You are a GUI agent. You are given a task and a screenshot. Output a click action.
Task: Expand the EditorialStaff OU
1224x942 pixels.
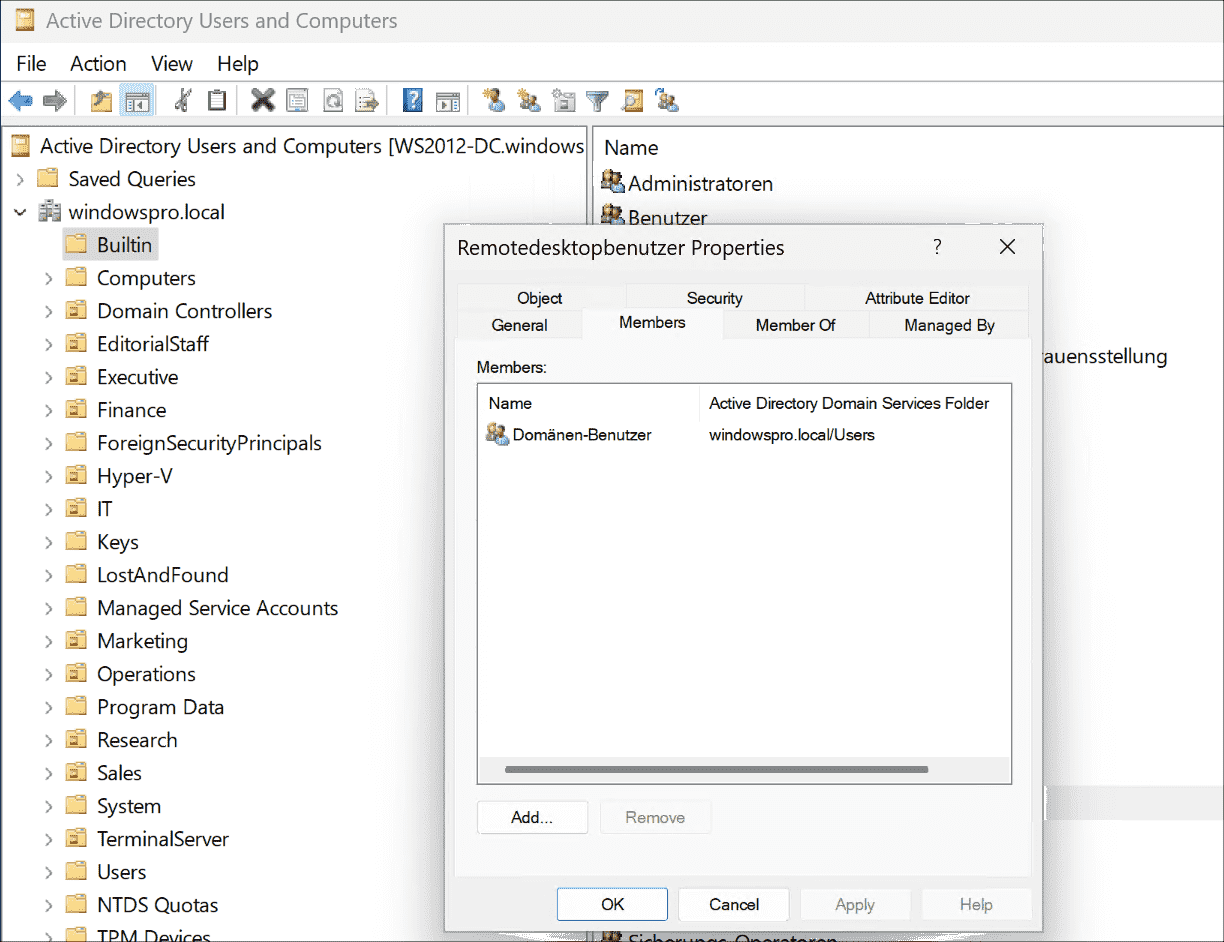pos(49,344)
